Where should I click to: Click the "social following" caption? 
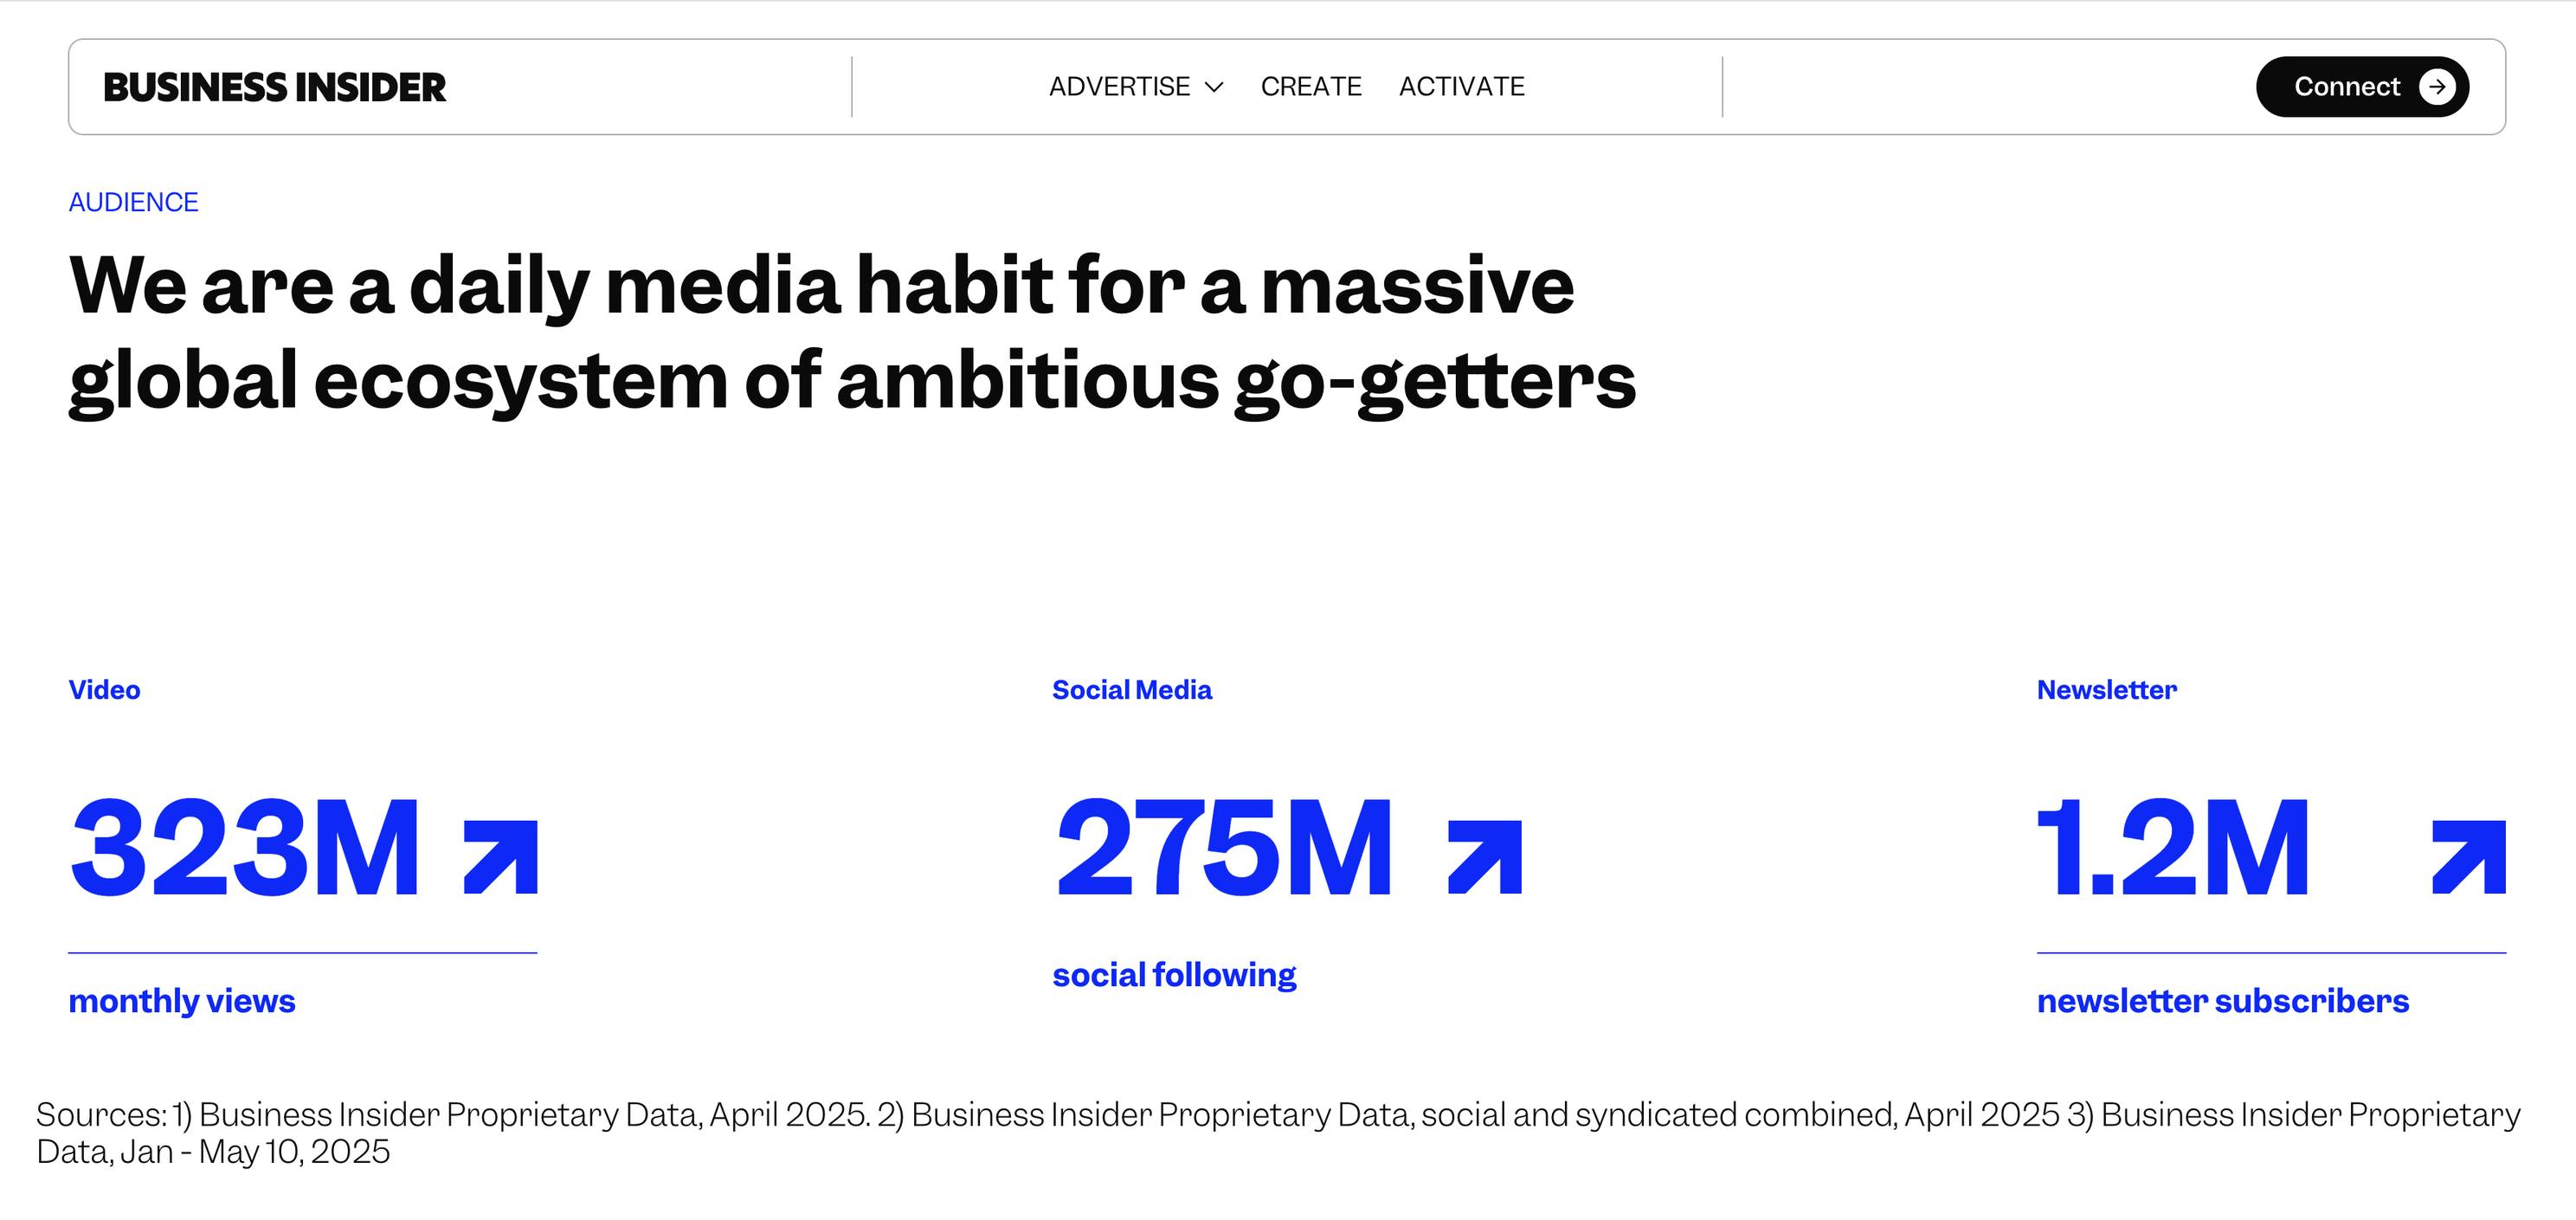click(1174, 975)
